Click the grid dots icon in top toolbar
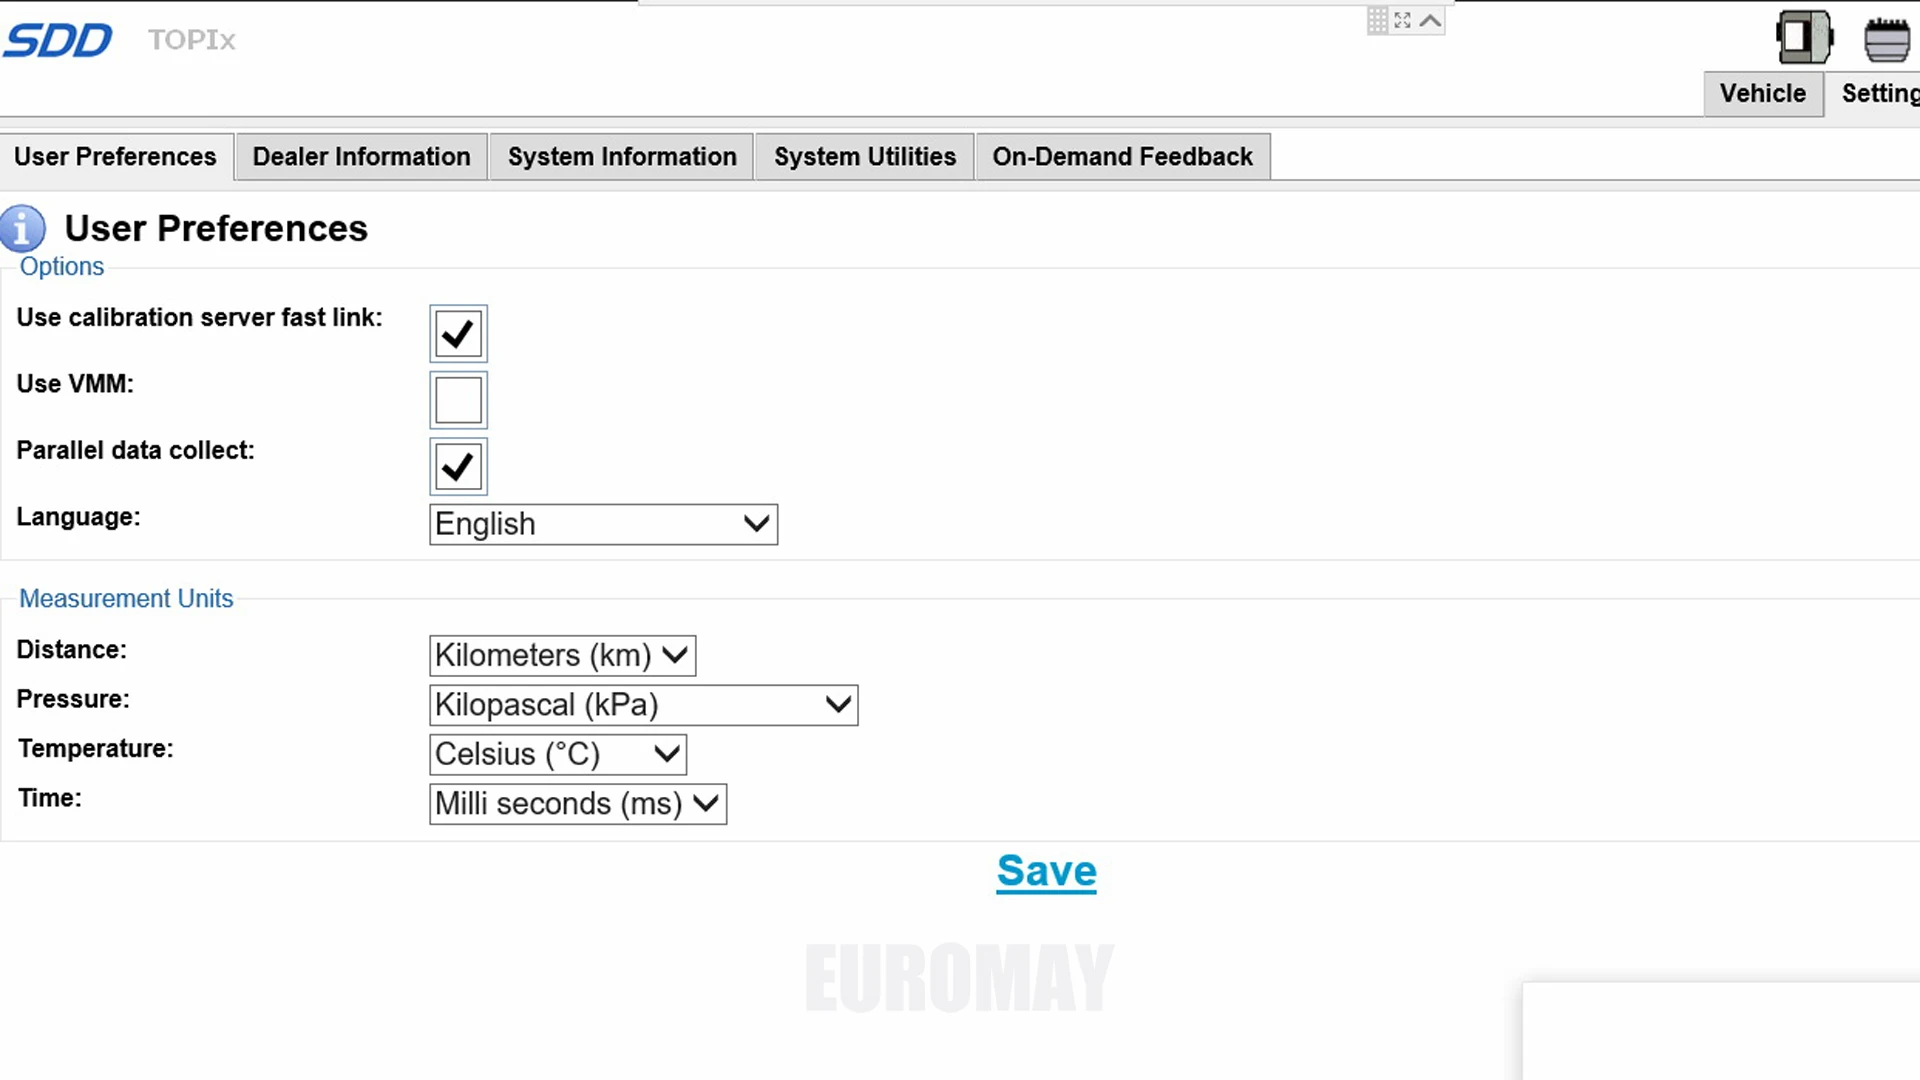 [1377, 20]
